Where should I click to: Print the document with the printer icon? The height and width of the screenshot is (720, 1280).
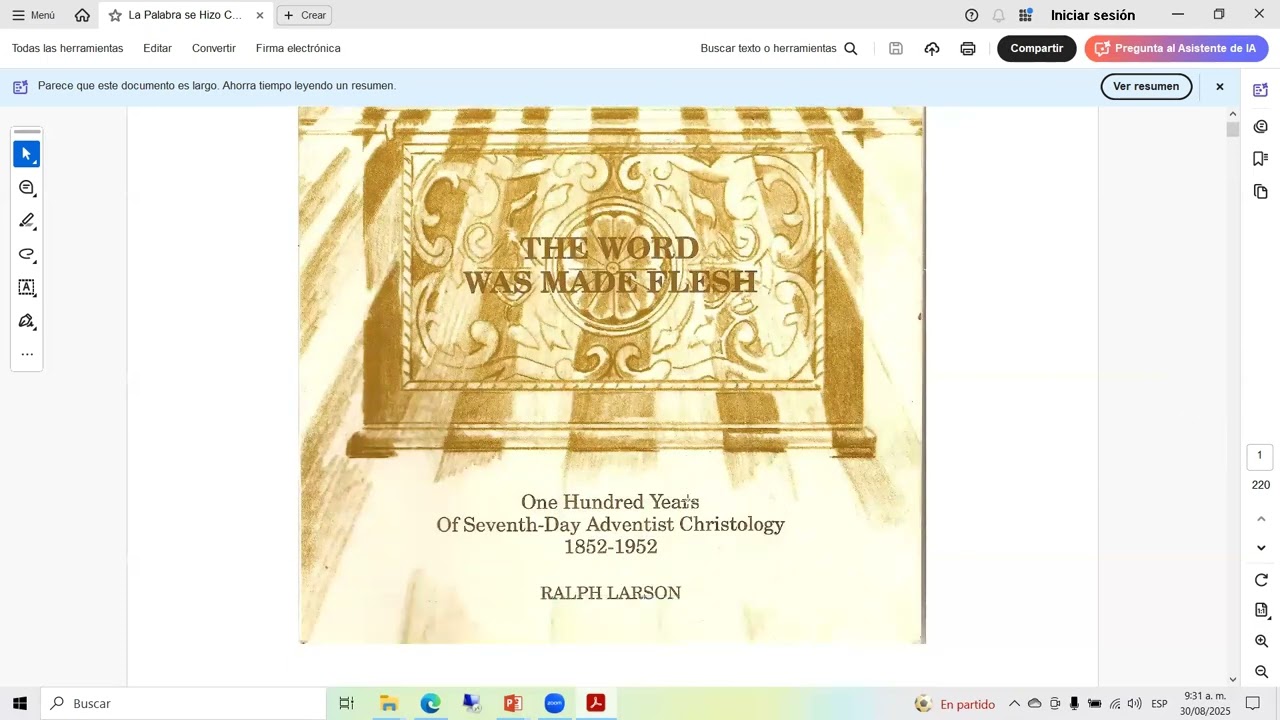coord(968,48)
